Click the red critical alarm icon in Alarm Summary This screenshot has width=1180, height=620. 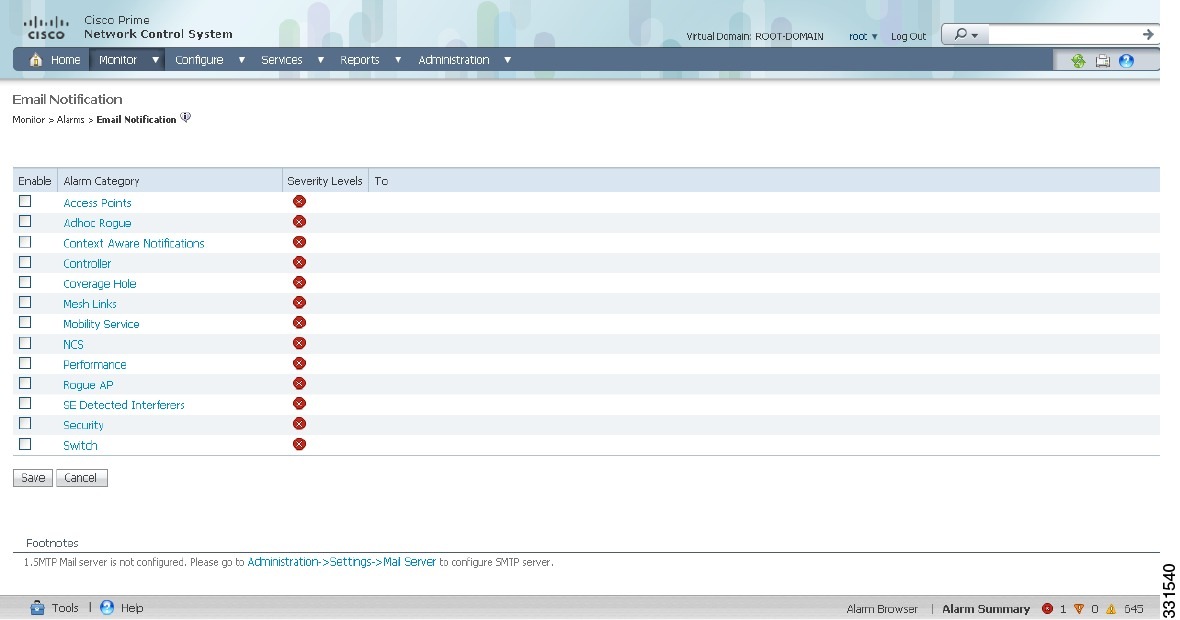[x=1047, y=609]
